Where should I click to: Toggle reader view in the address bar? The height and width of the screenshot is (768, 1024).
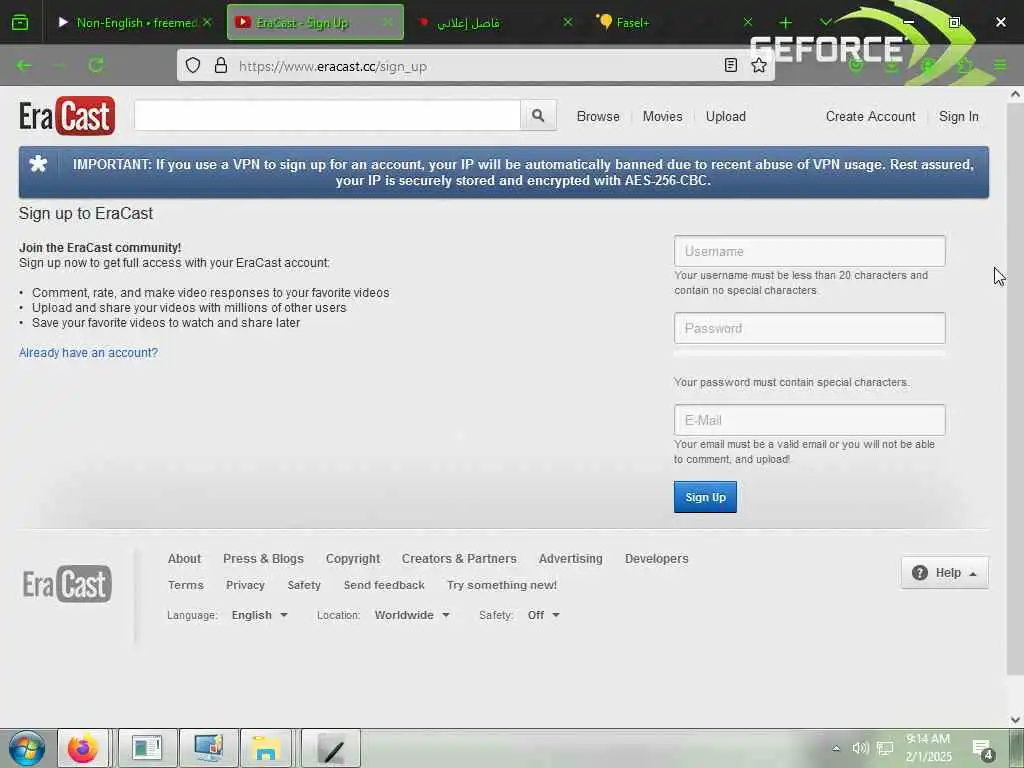click(731, 65)
